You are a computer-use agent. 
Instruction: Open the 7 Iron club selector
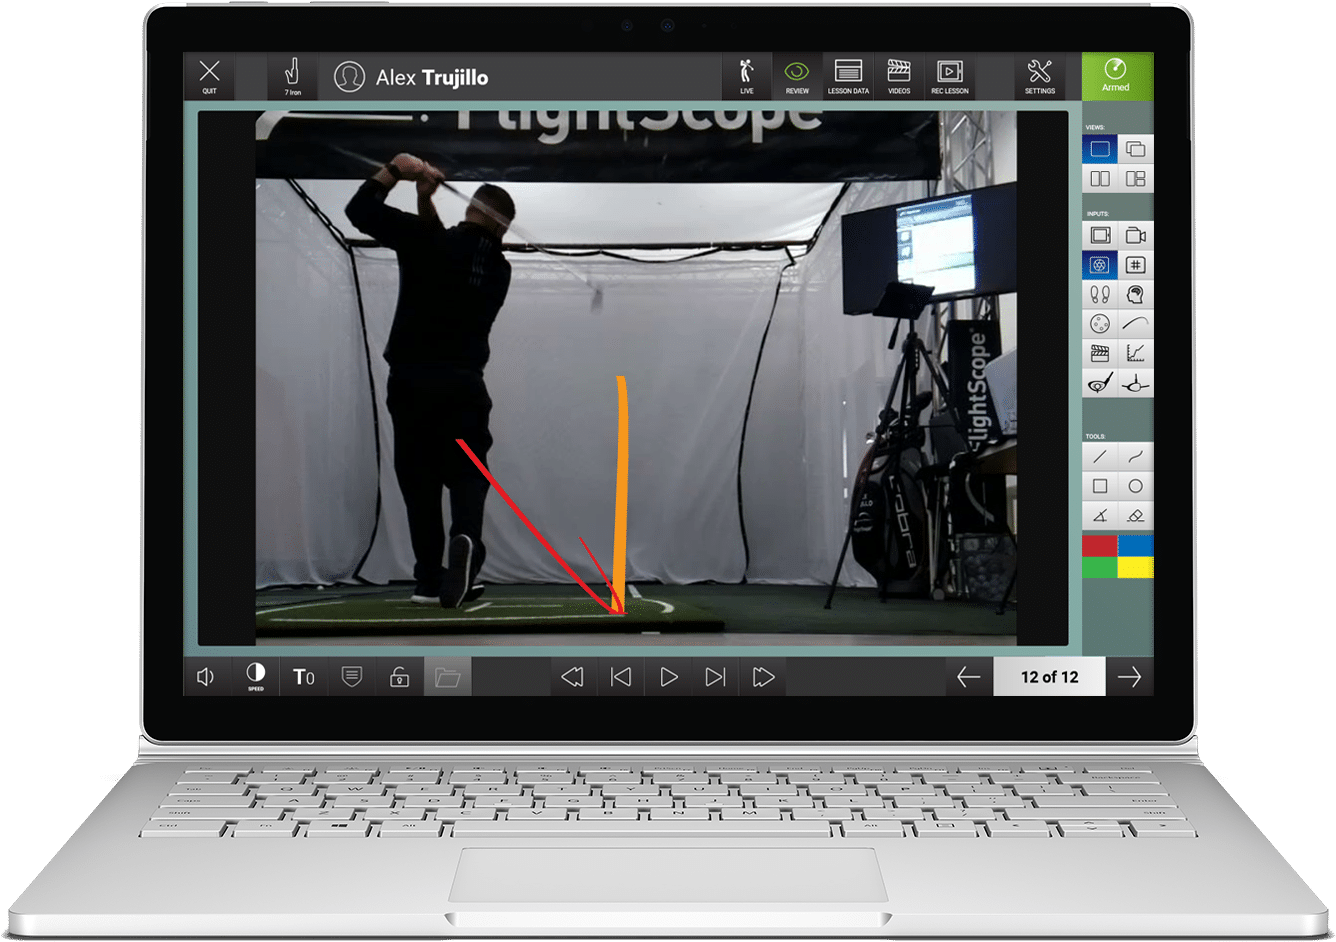tap(292, 76)
